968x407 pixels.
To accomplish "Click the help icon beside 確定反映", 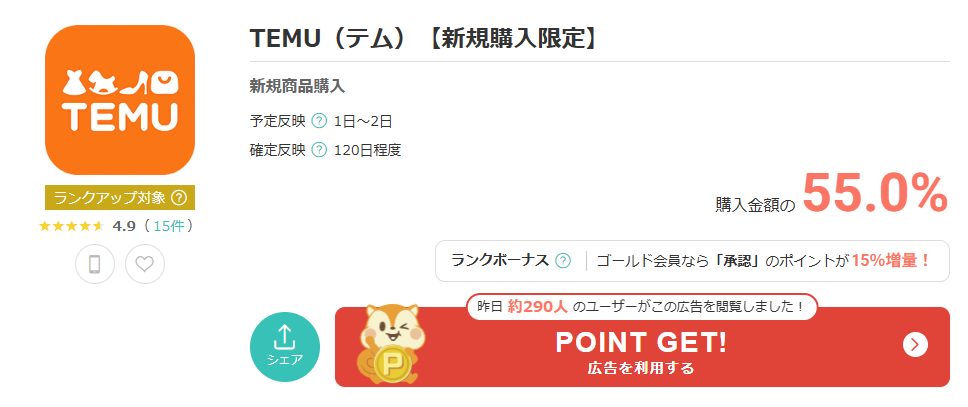I will point(319,150).
